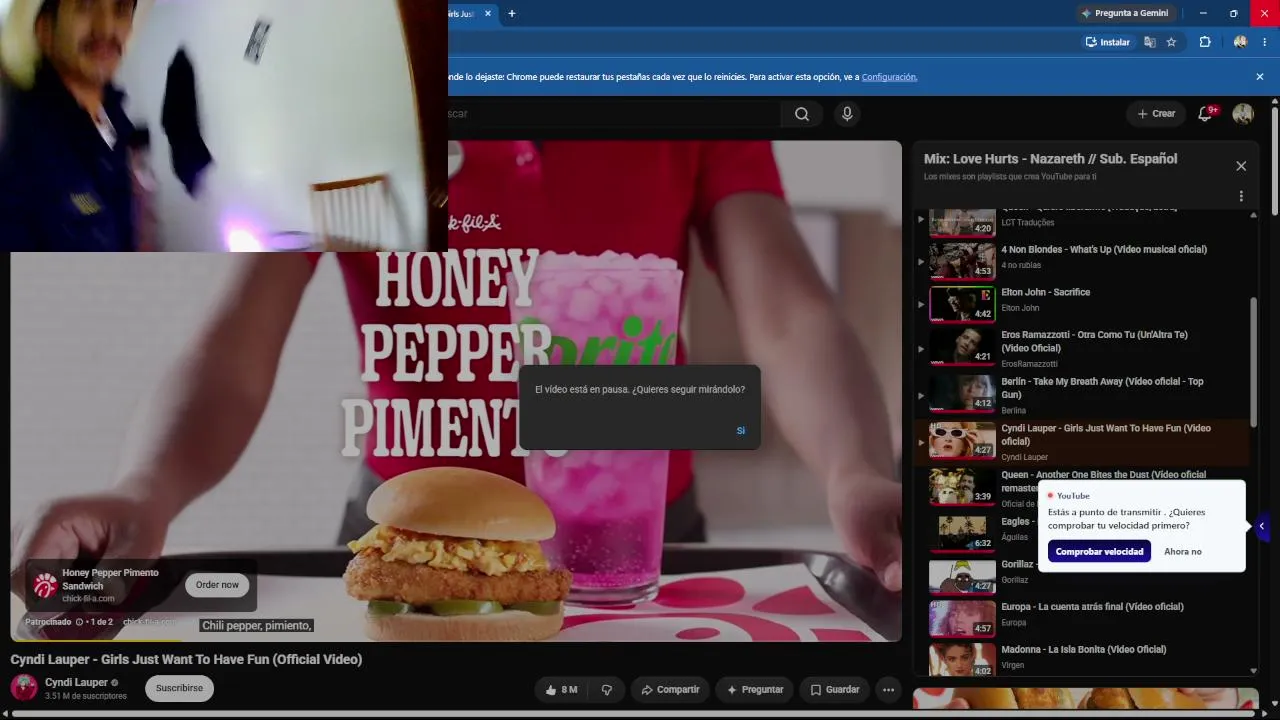Image resolution: width=1280 pixels, height=720 pixels.
Task: Open the Chick-fil-A ad logo
Action: 45,585
